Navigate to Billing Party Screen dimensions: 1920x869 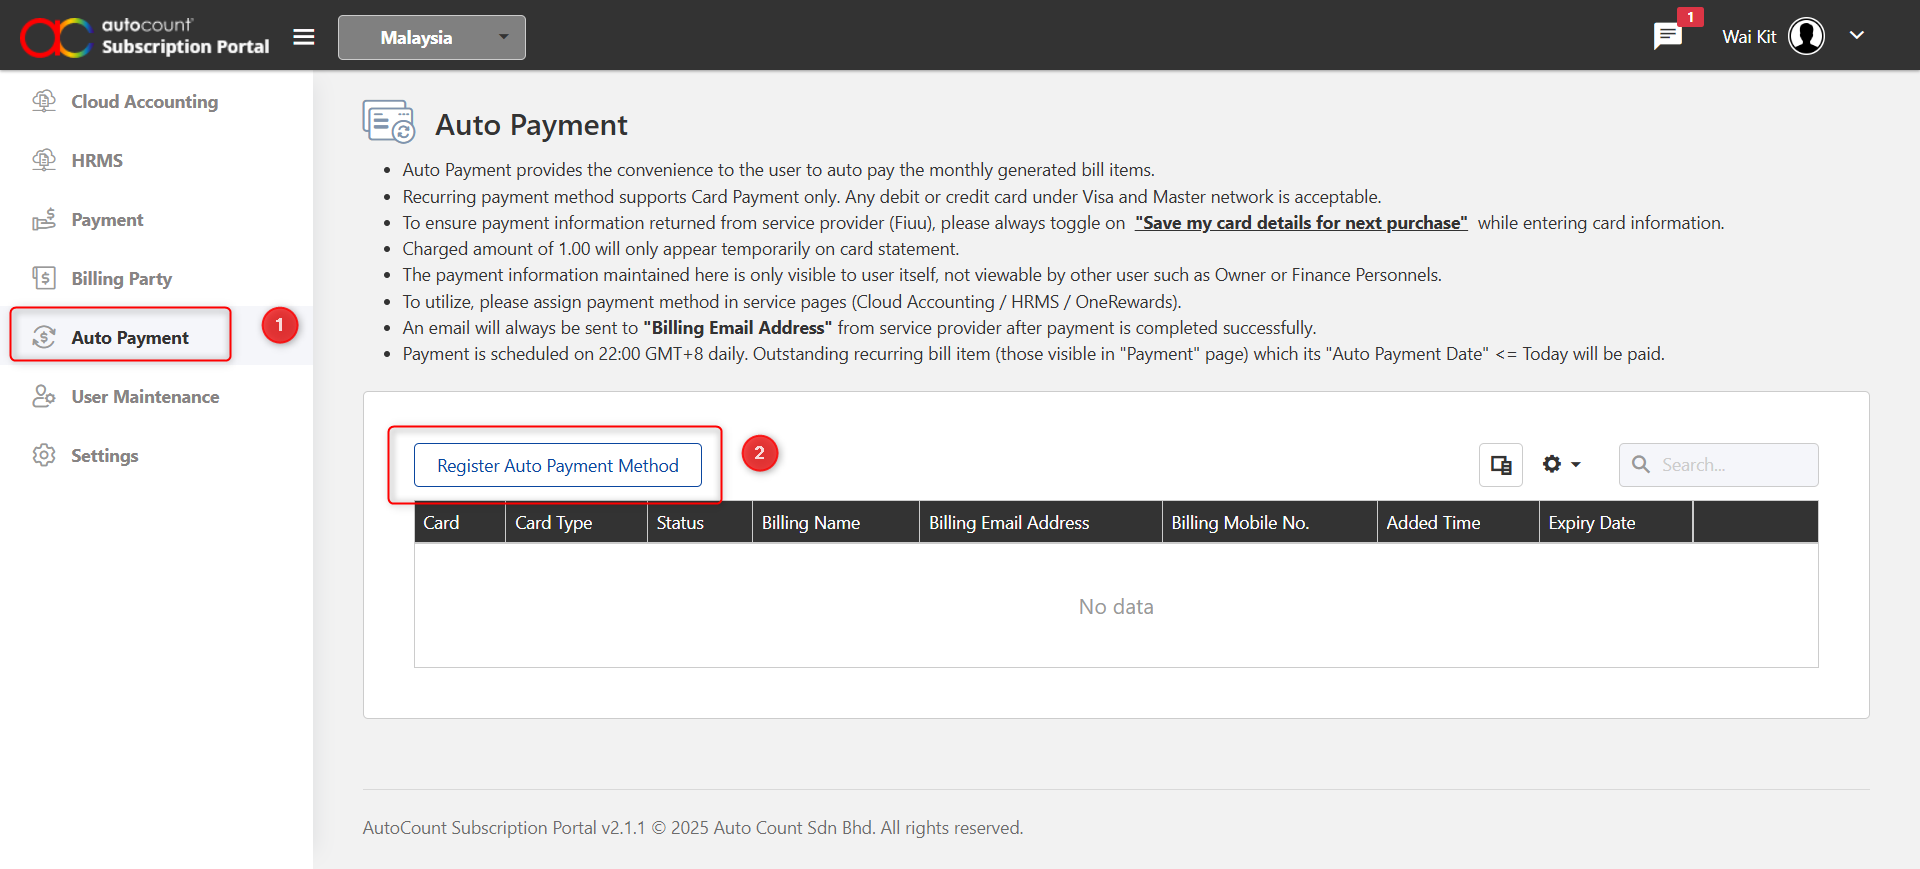121,279
